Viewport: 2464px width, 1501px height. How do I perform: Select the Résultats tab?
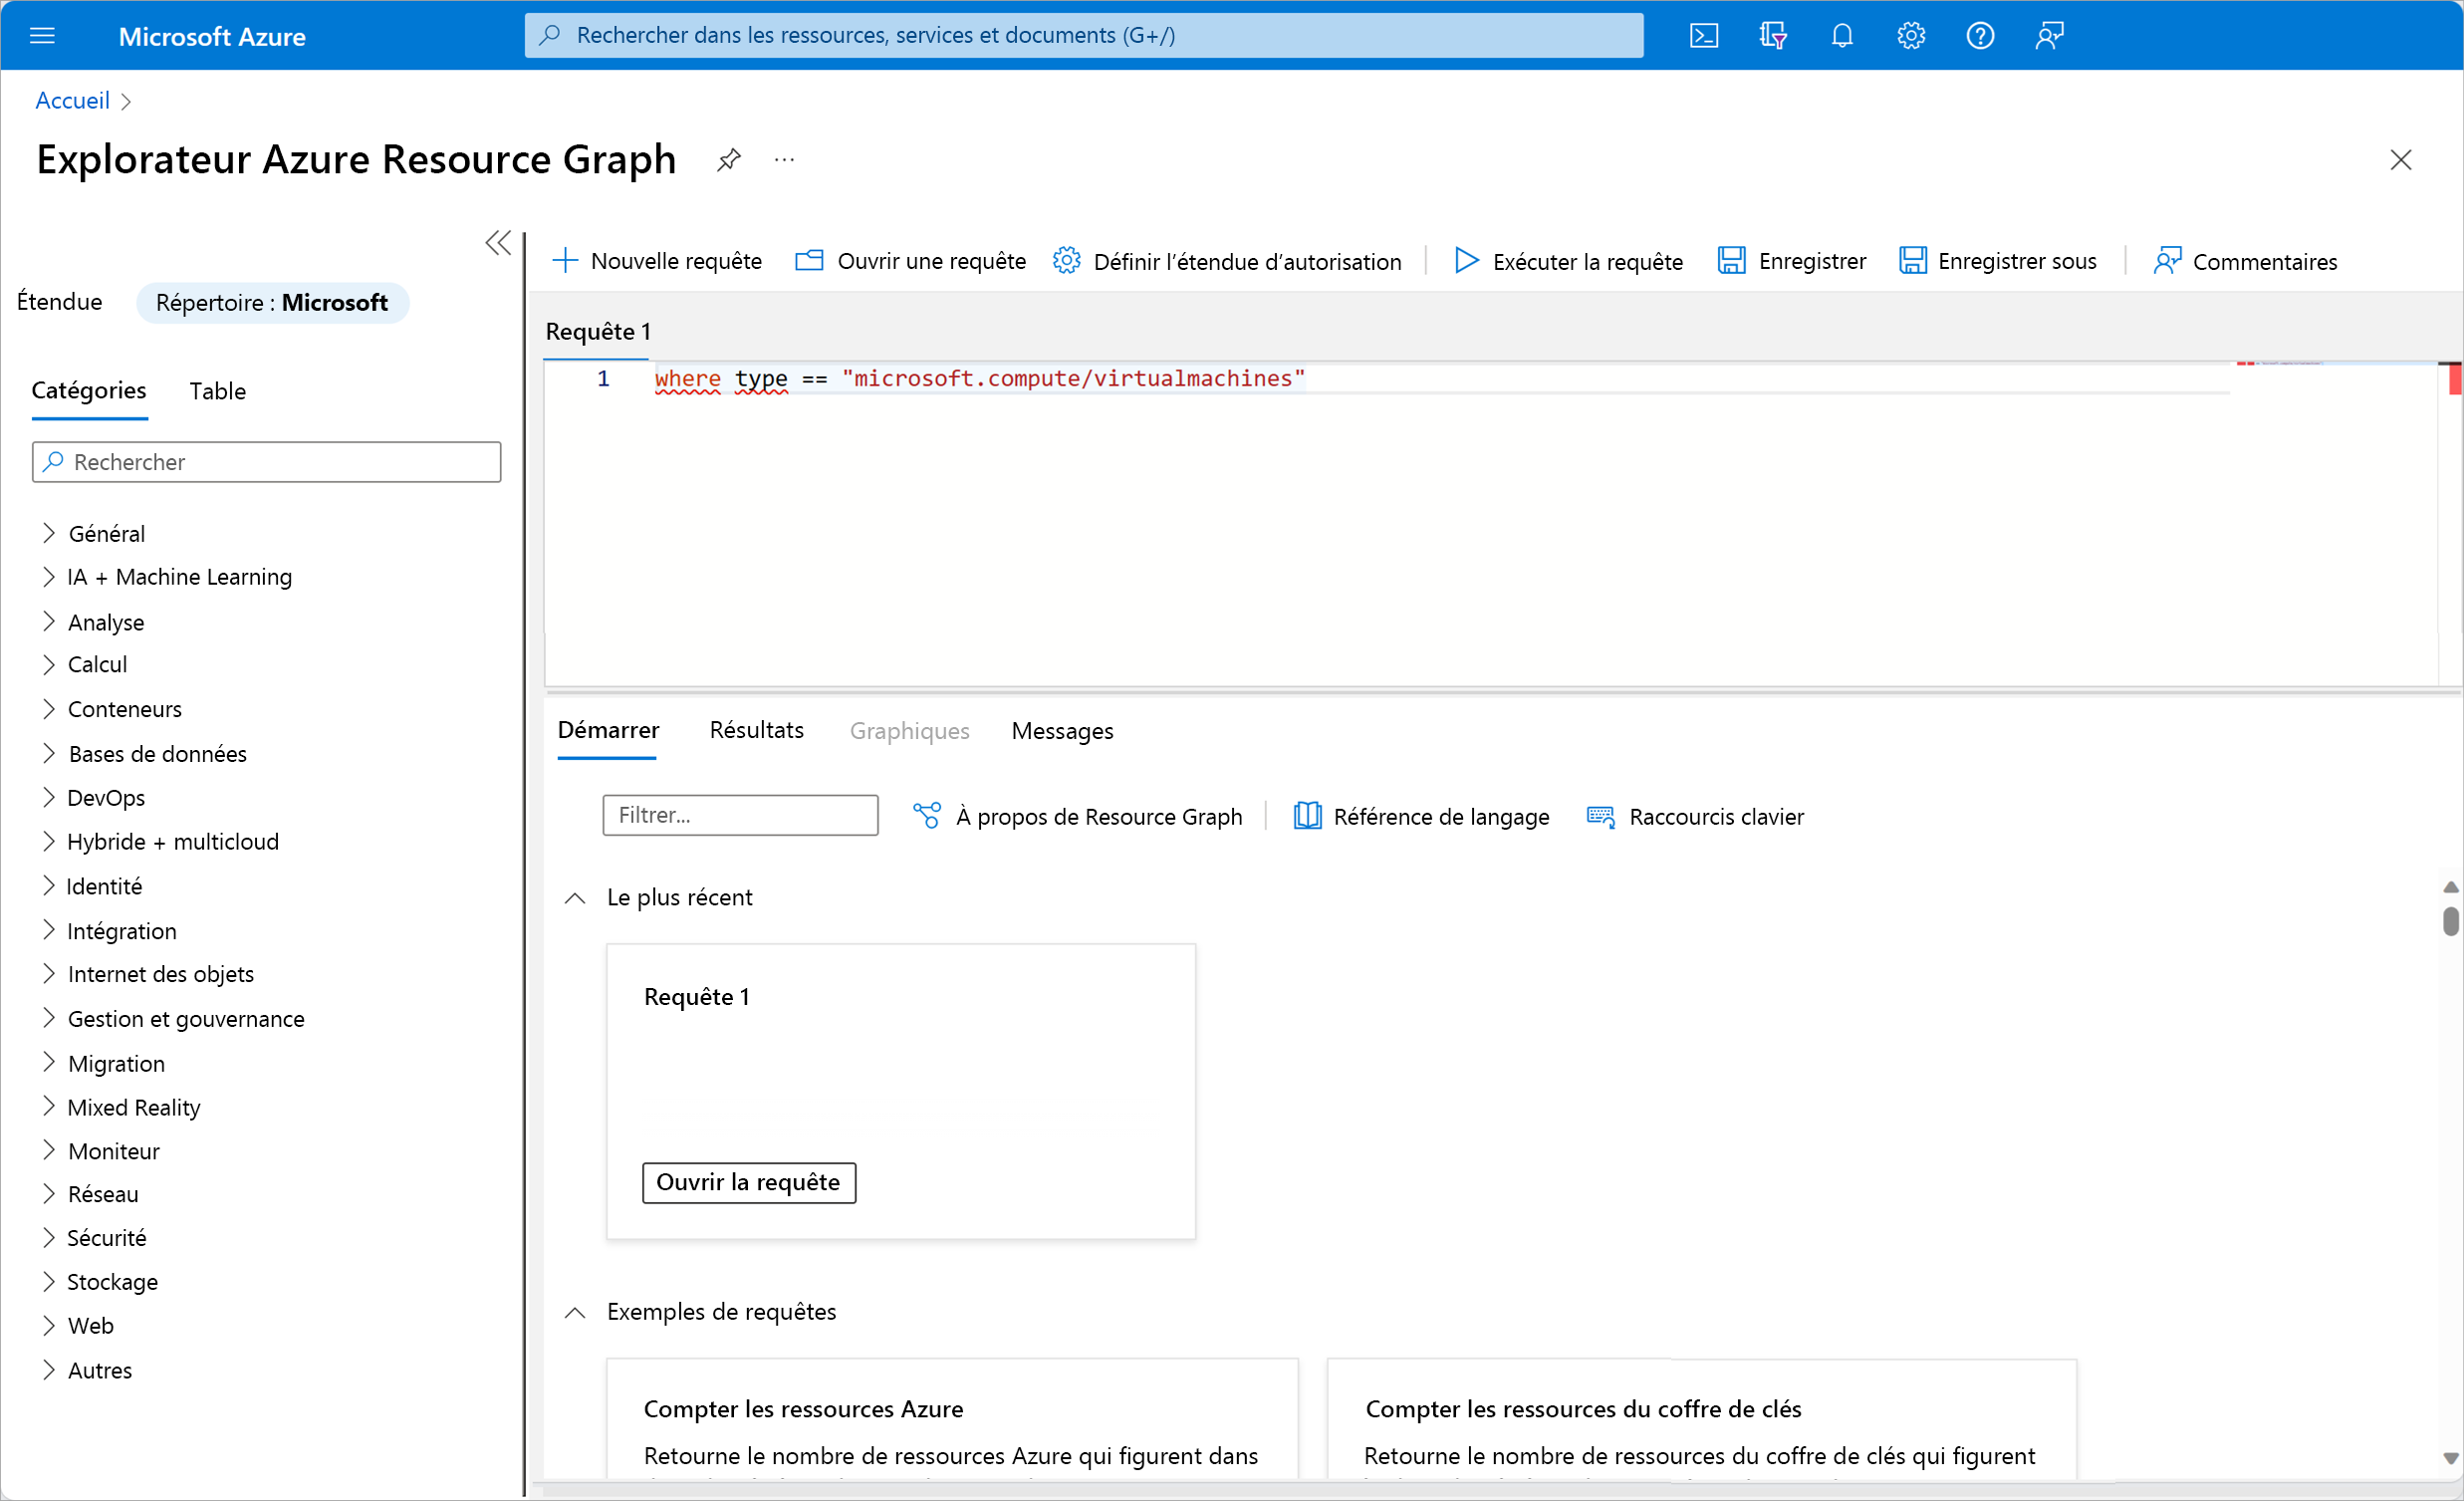coord(756,731)
